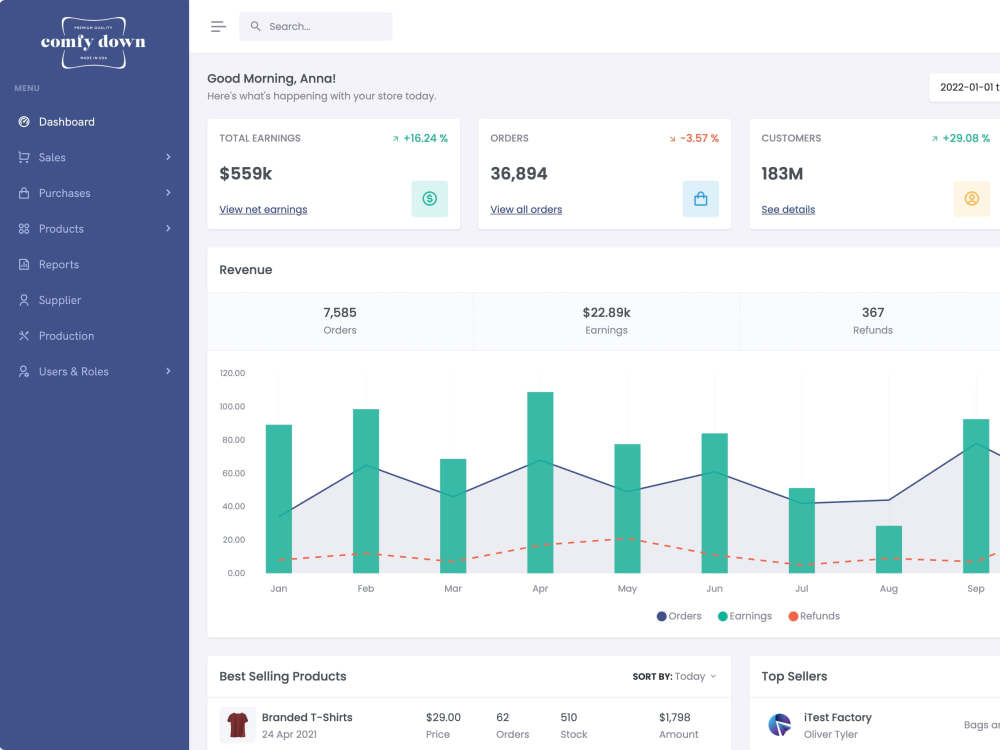This screenshot has height=750, width=1000.
Task: Click the $1,798 Amount cell
Action: [x=675, y=717]
